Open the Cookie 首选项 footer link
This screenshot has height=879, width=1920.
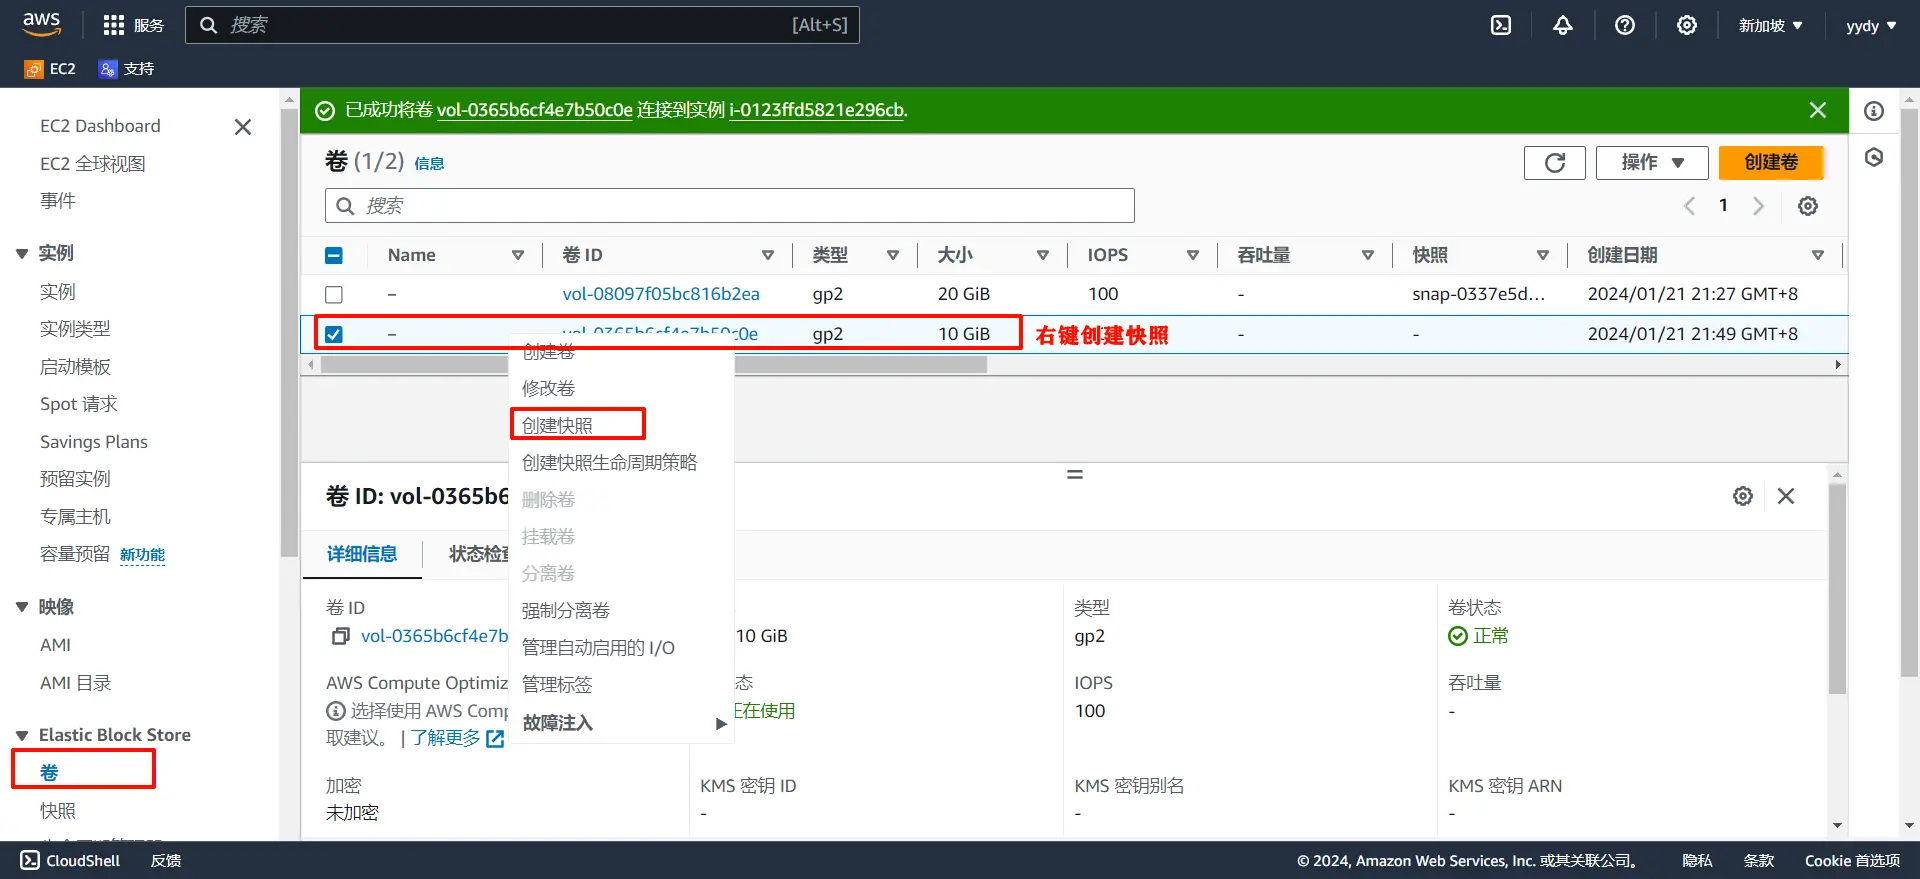coord(1852,860)
